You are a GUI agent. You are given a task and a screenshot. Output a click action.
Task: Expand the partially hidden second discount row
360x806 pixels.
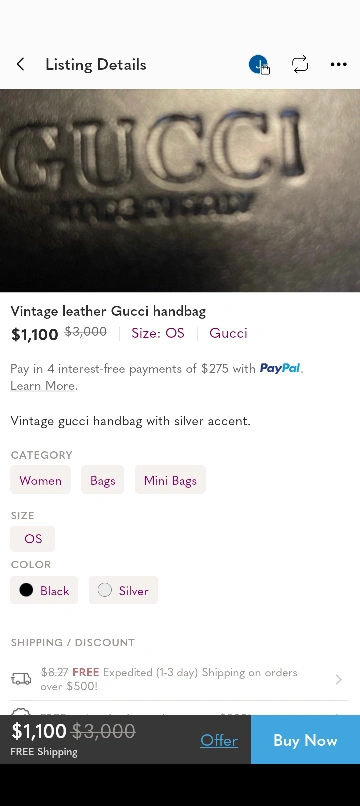(x=179, y=710)
